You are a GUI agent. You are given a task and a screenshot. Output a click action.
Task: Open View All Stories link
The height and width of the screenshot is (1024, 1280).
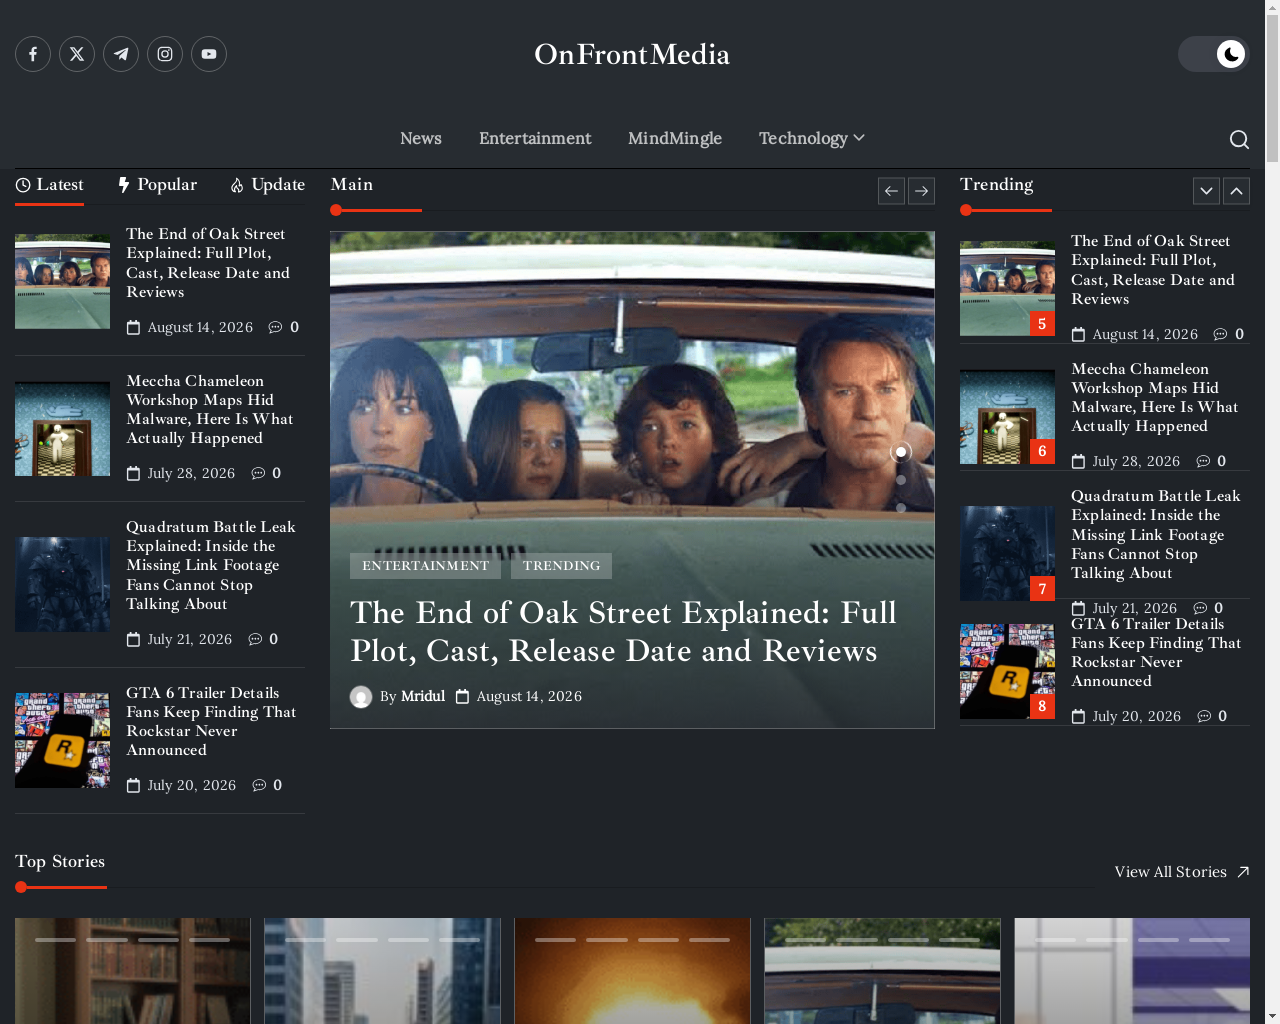[x=1182, y=872]
